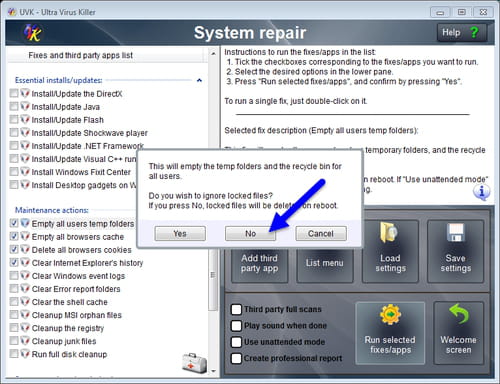Click the first aid kit icon
Viewport: 500px width, 384px height.
click(x=194, y=363)
